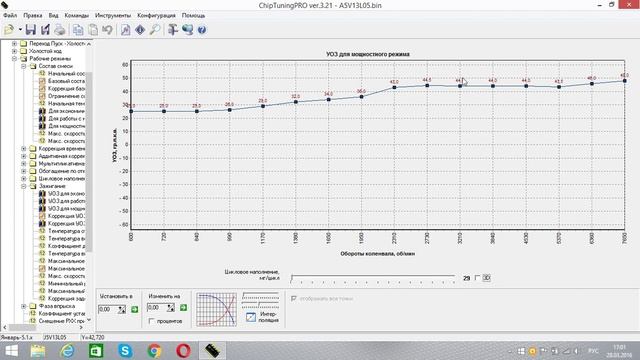Undo the last change with the arrow icon

107,29
